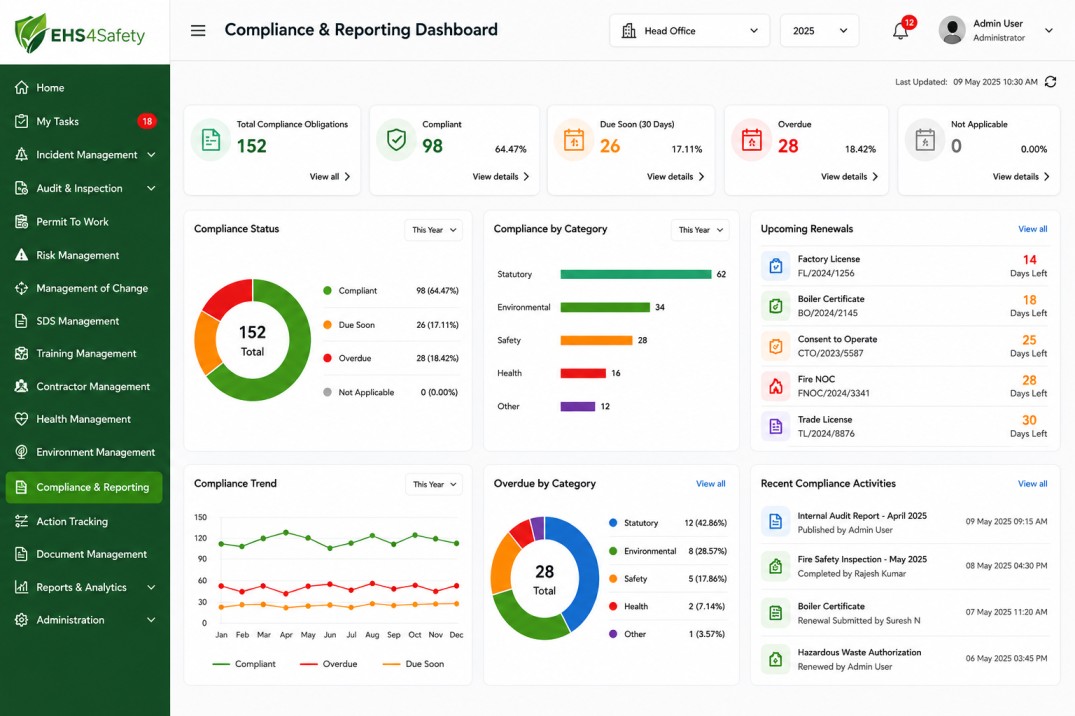This screenshot has height=716, width=1075.
Task: Open the 2025 year dropdown
Action: click(x=819, y=31)
